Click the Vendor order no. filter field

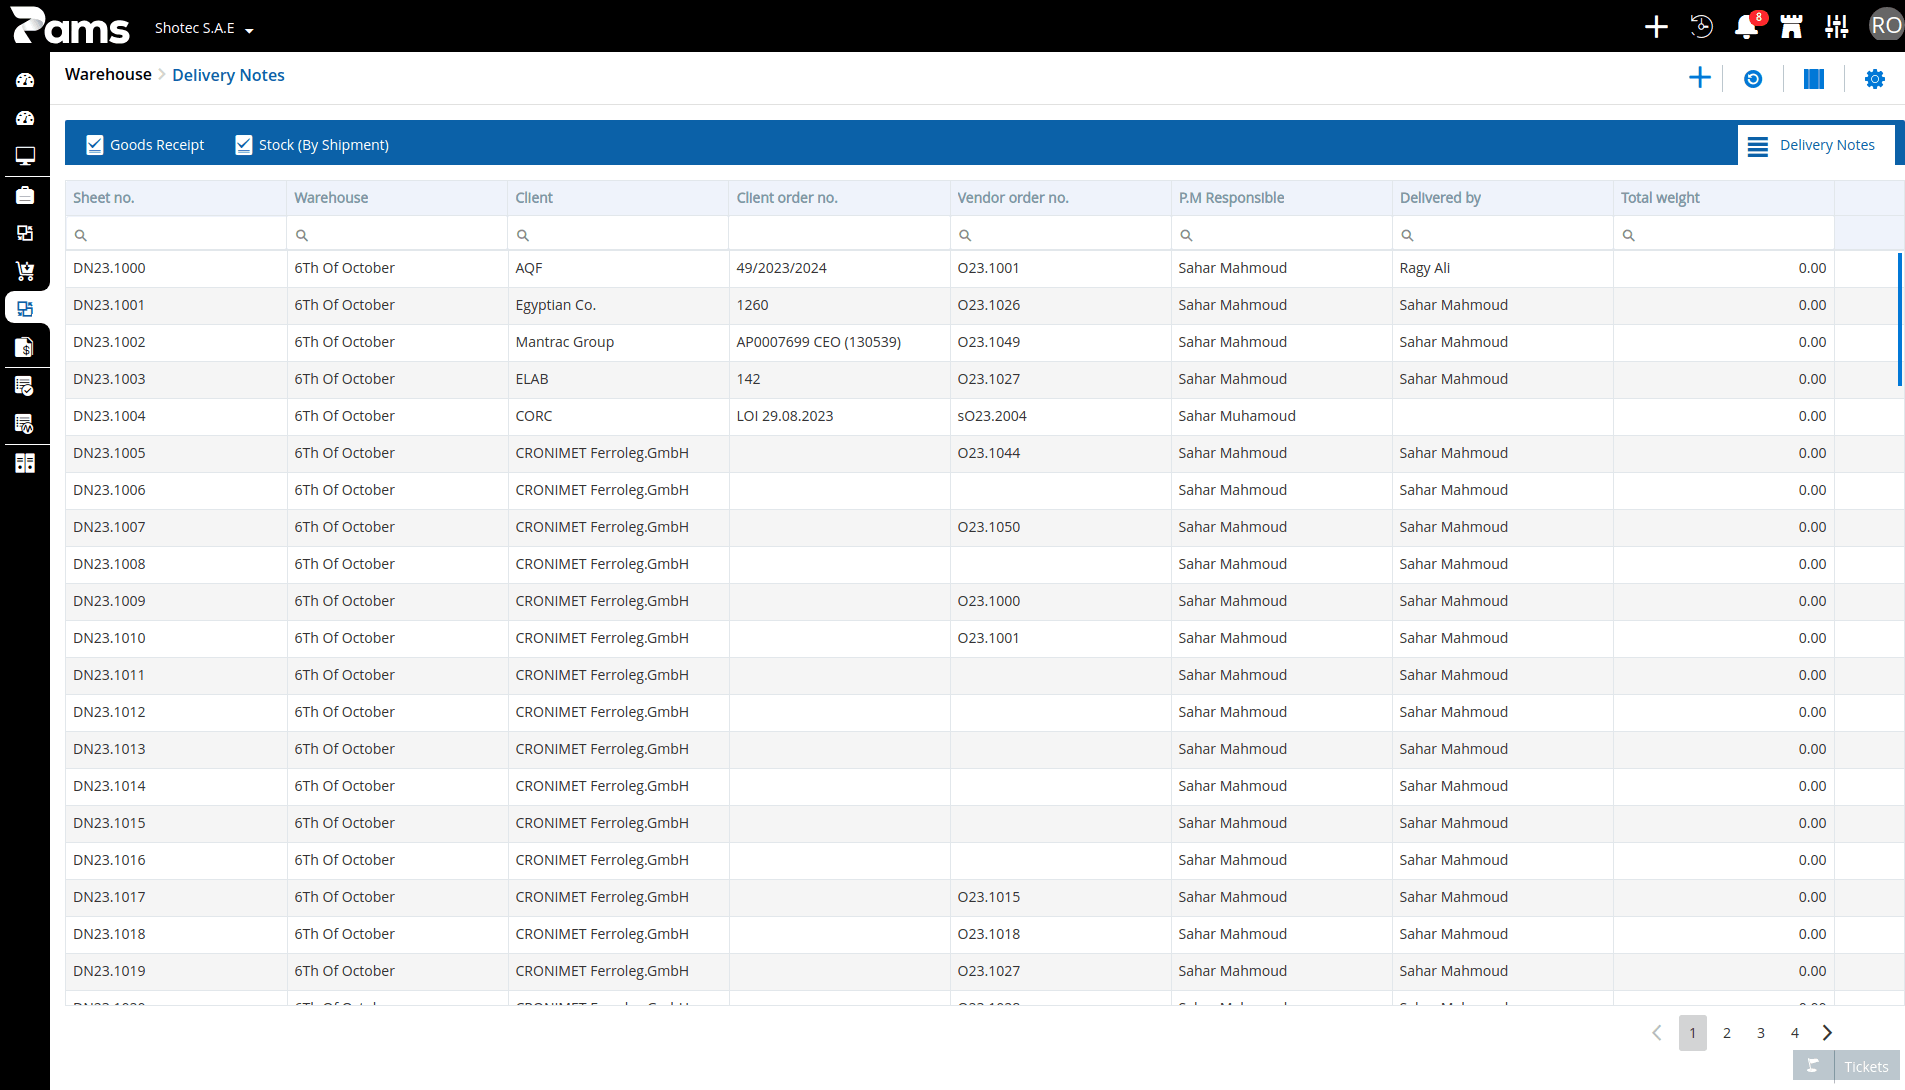[1060, 234]
